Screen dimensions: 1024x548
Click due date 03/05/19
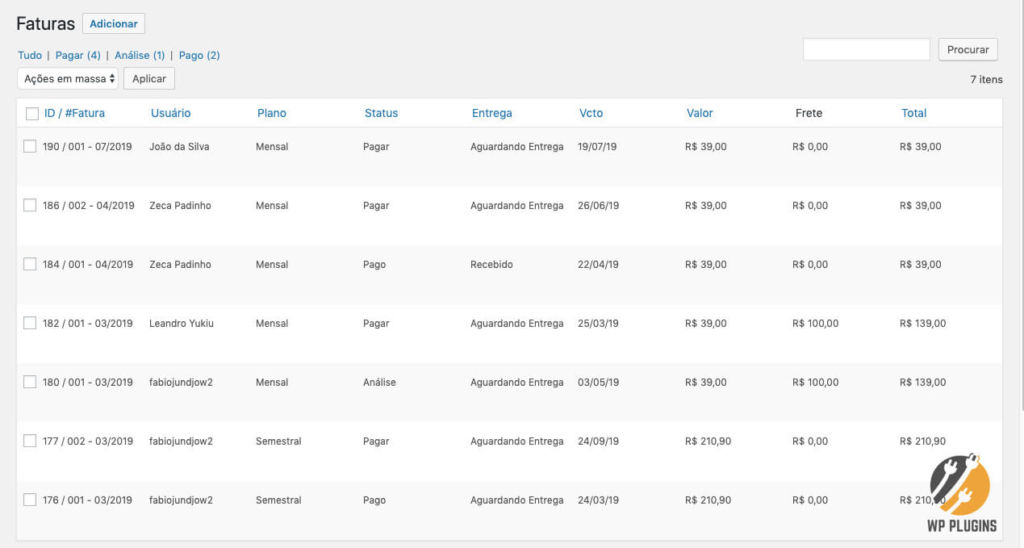tap(598, 382)
